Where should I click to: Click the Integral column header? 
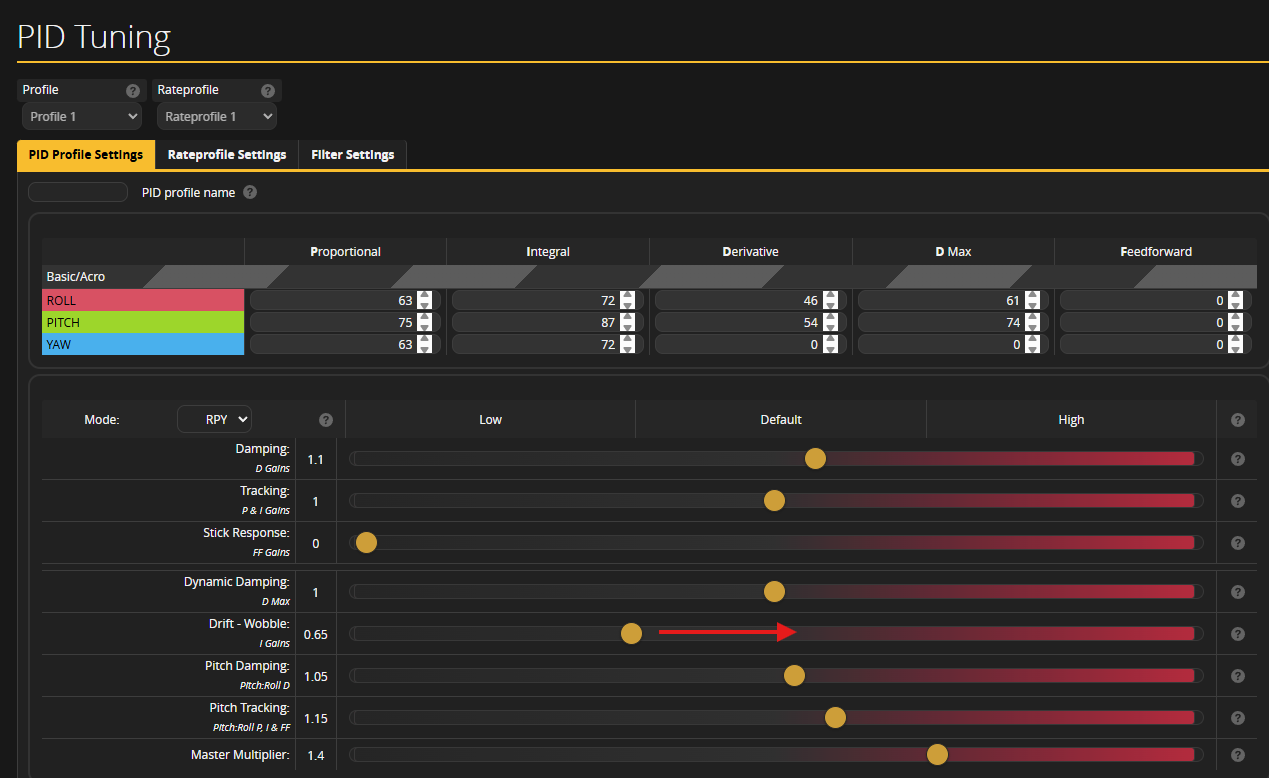(x=548, y=252)
